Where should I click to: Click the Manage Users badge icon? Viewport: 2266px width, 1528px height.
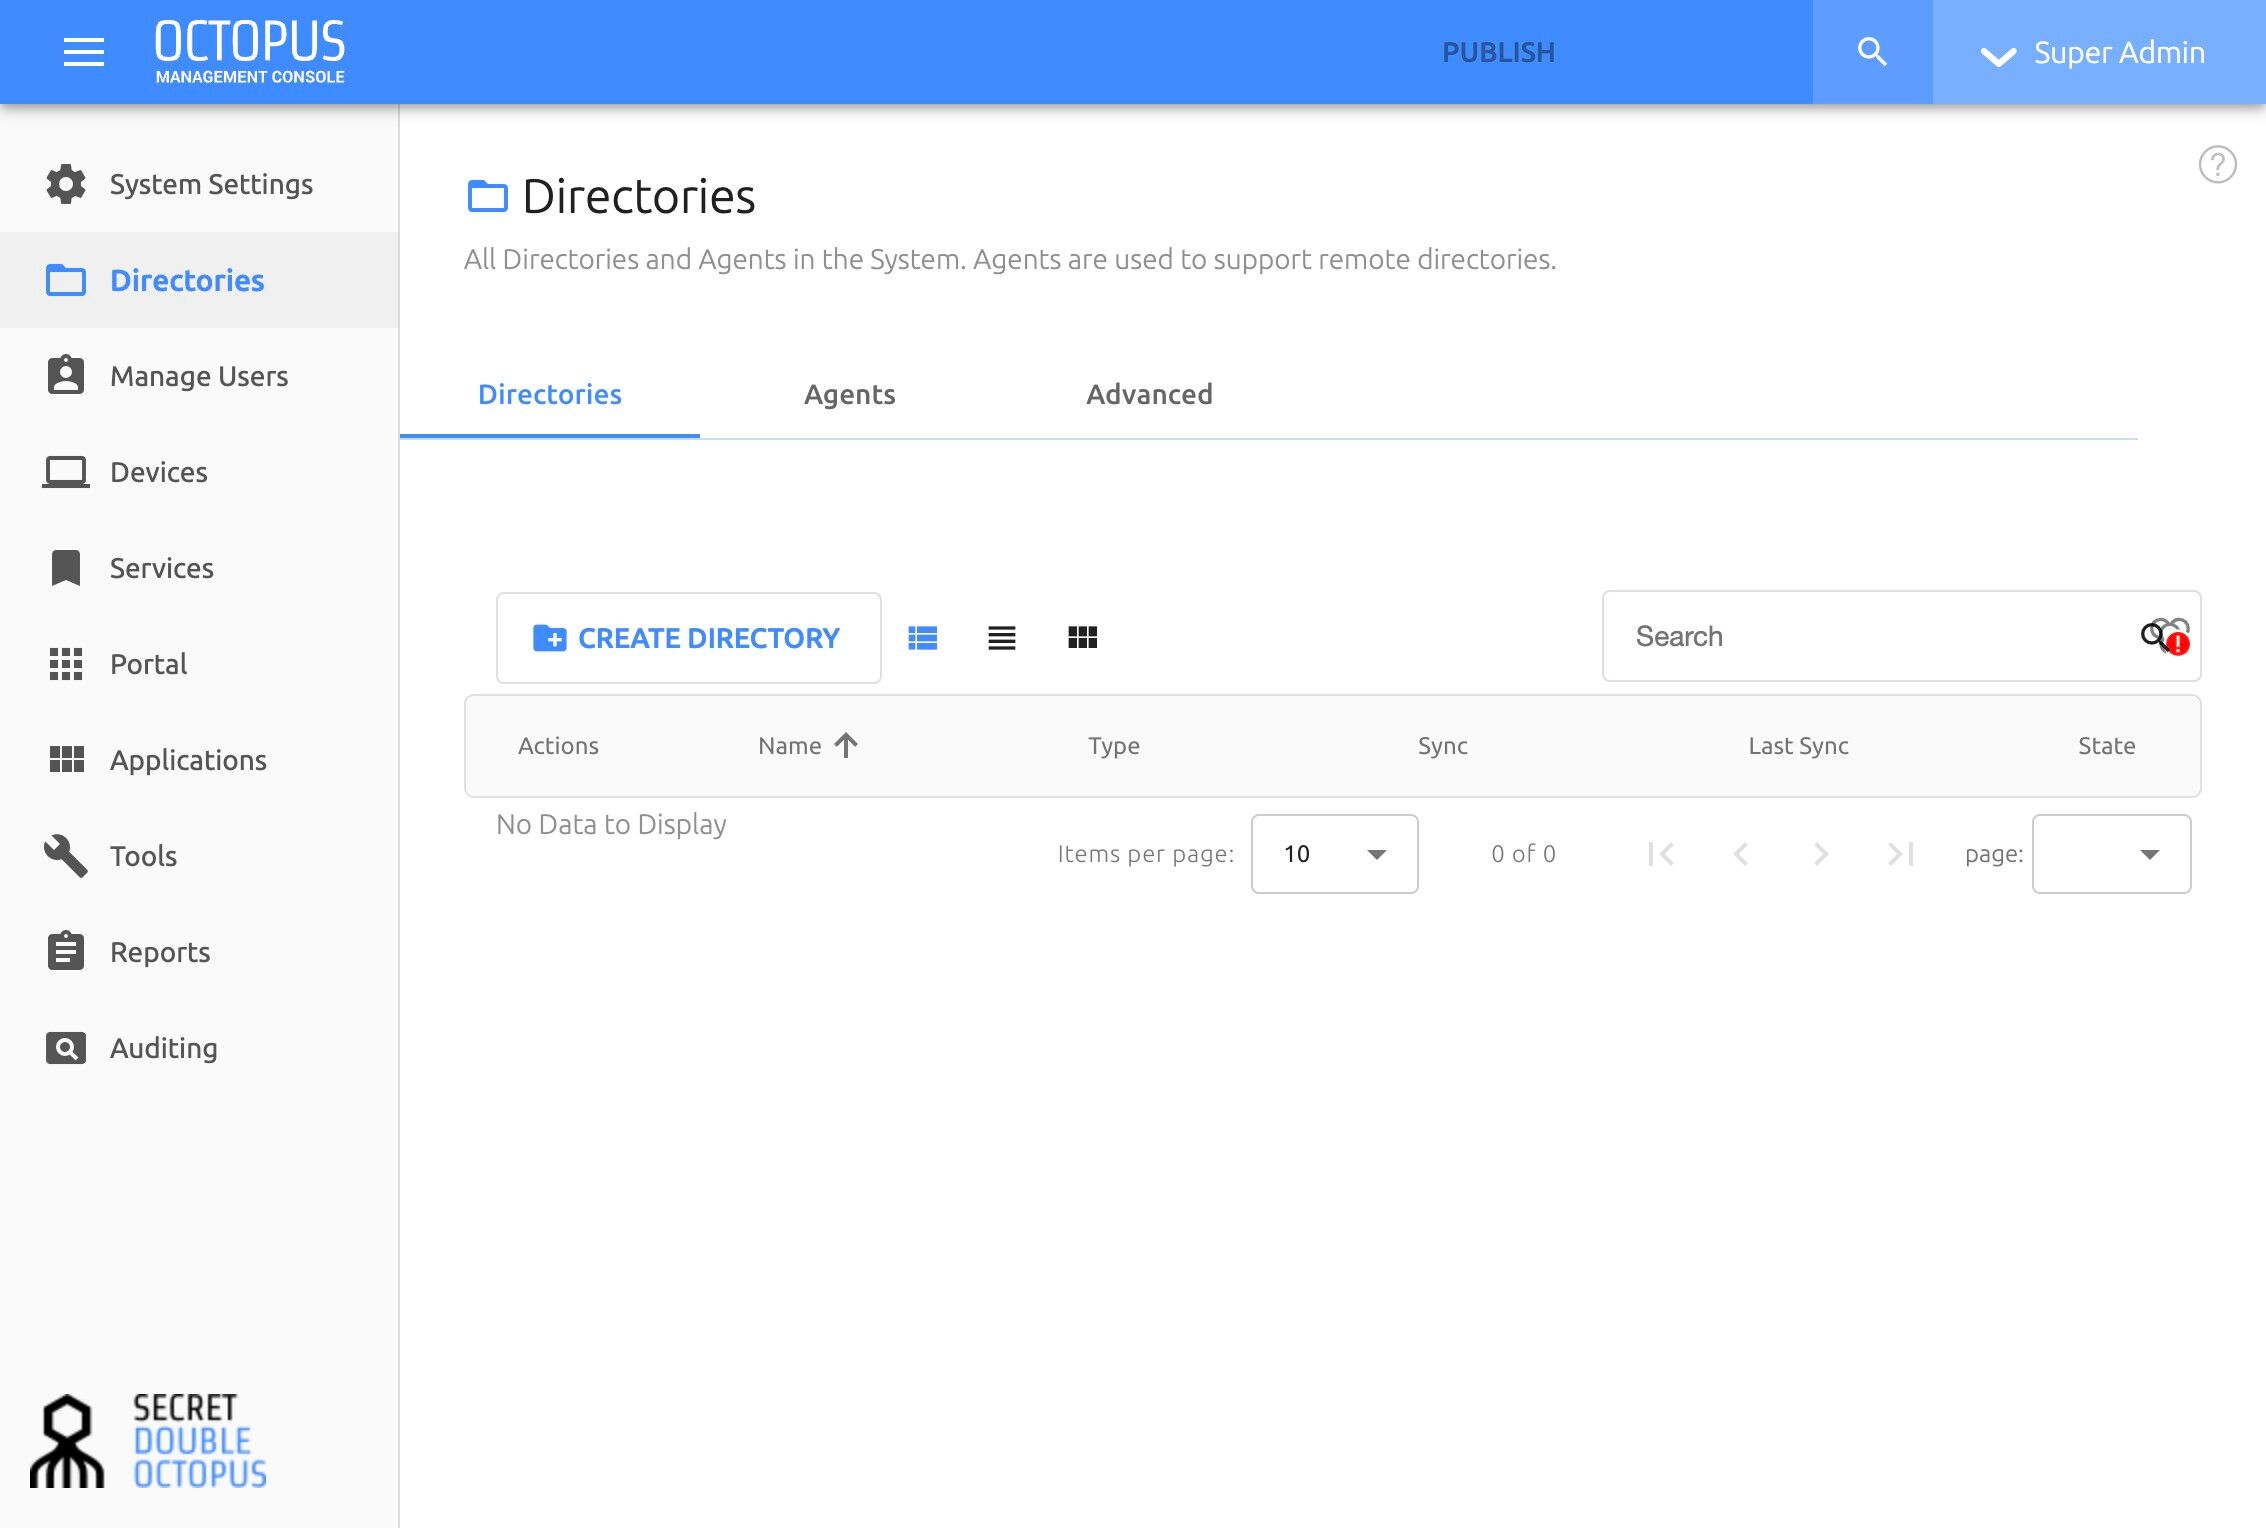66,375
